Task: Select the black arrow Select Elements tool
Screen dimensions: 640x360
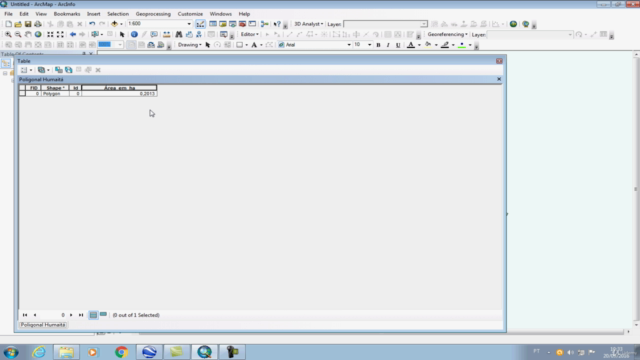Action: coord(122,35)
